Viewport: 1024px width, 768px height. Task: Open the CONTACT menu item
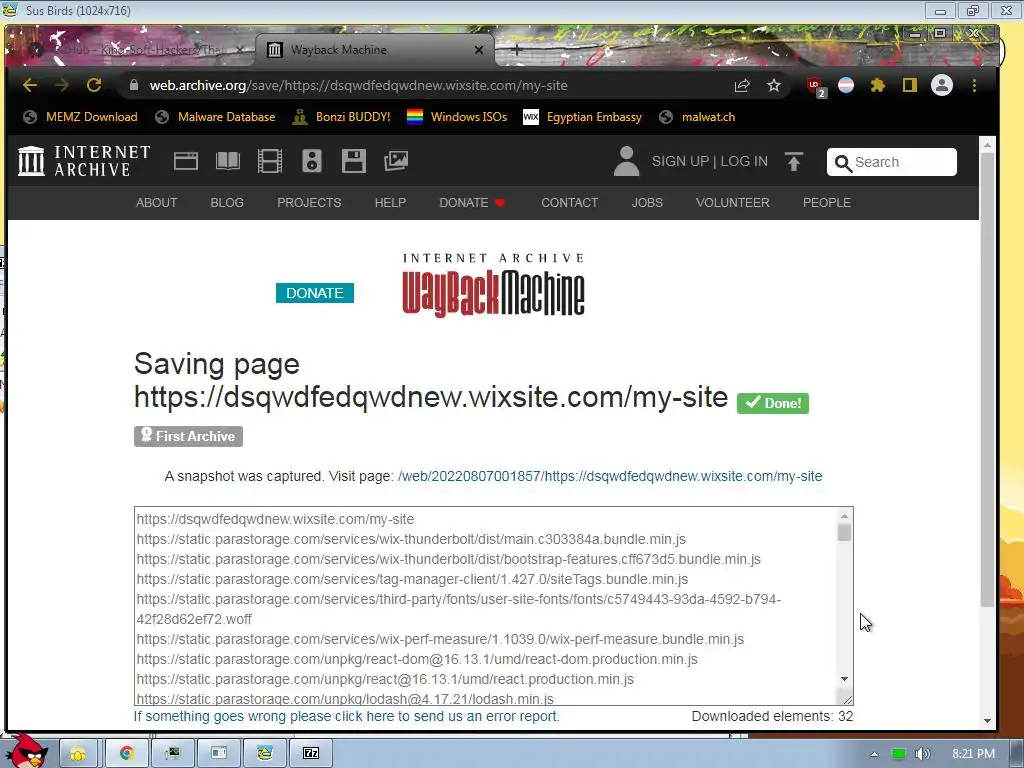point(569,202)
